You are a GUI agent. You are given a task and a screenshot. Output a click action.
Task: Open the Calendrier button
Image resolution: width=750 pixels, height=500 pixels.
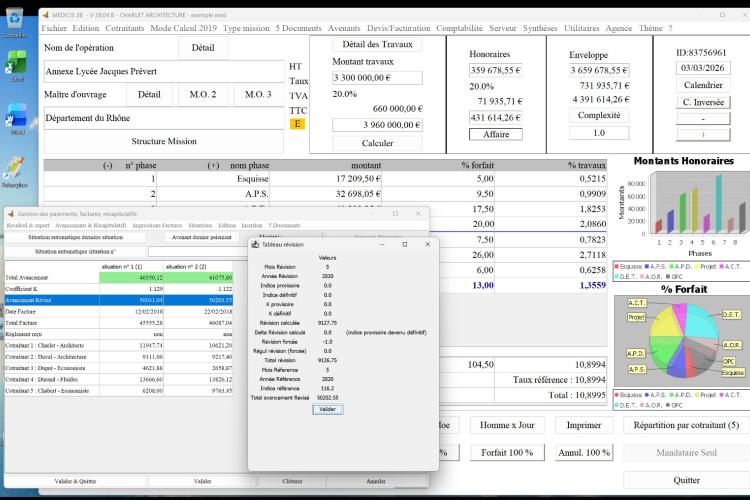coord(703,85)
